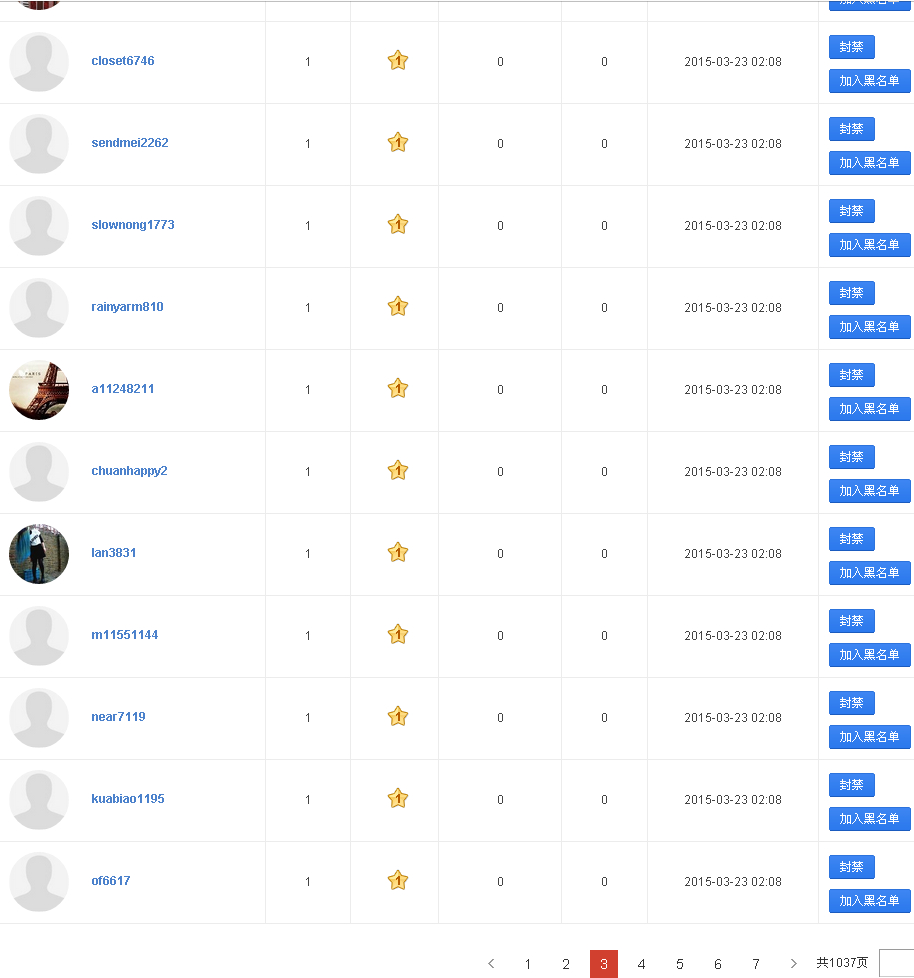The width and height of the screenshot is (914, 978).
Task: Click the level star in the of6617 row
Action: (398, 881)
